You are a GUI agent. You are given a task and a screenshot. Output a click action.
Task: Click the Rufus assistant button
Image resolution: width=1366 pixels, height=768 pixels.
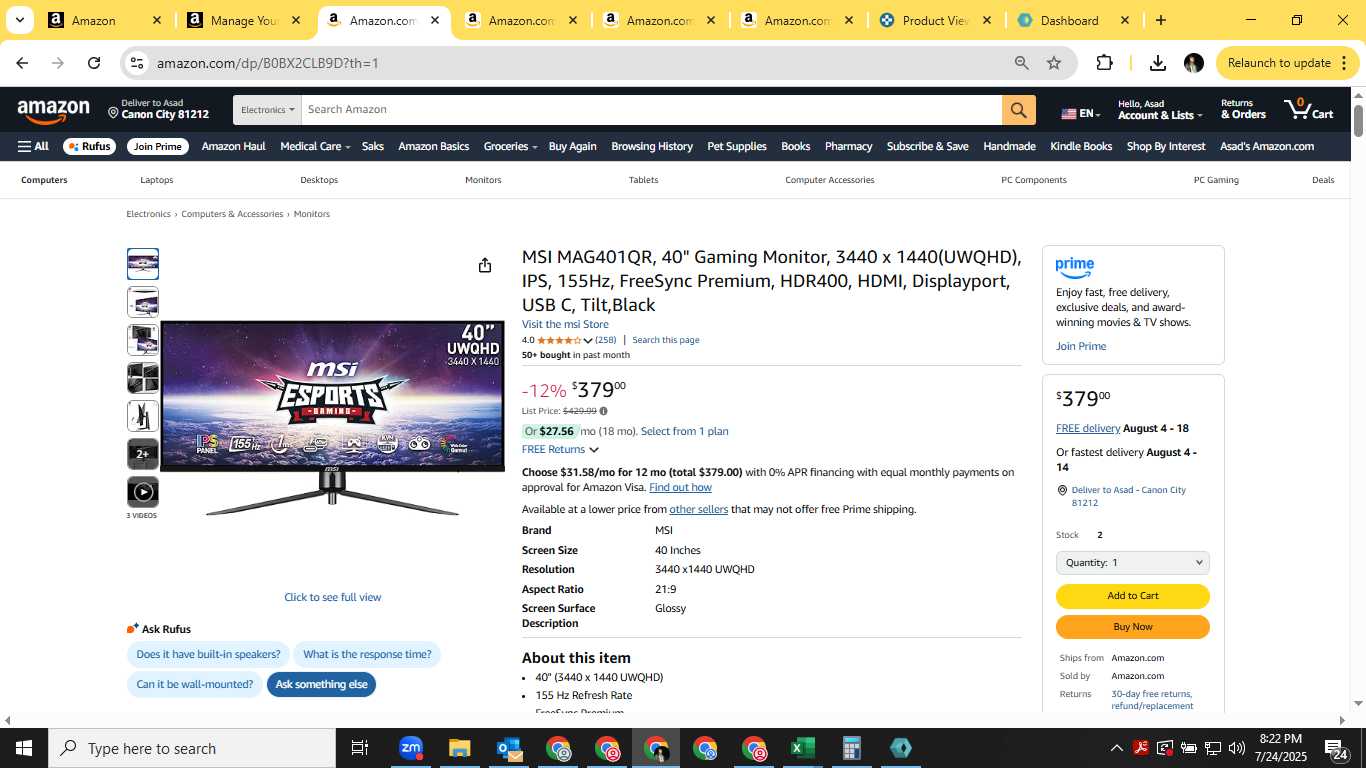coord(89,146)
